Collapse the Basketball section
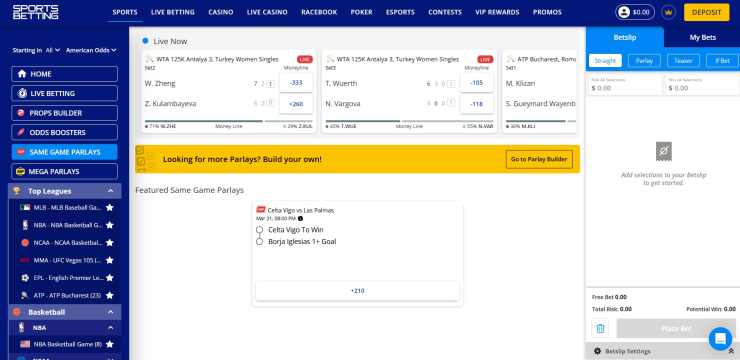740x360 pixels. [x=110, y=312]
